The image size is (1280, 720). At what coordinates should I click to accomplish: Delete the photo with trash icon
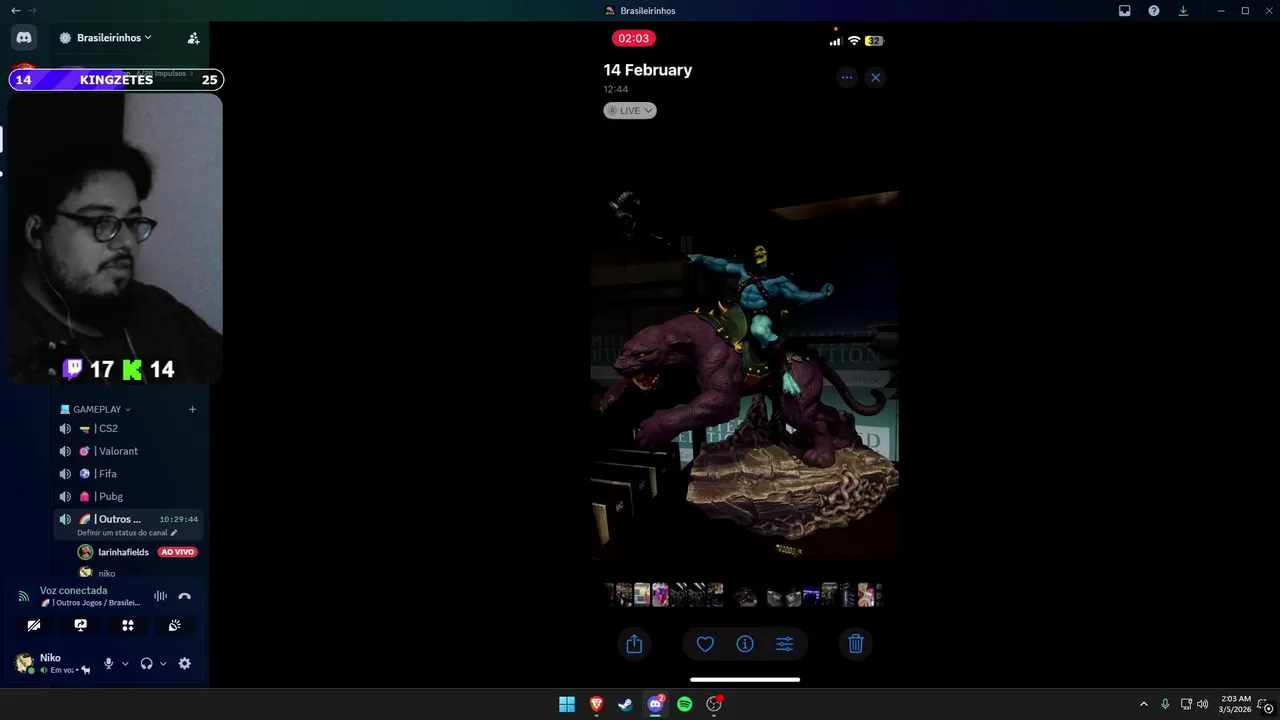point(856,644)
